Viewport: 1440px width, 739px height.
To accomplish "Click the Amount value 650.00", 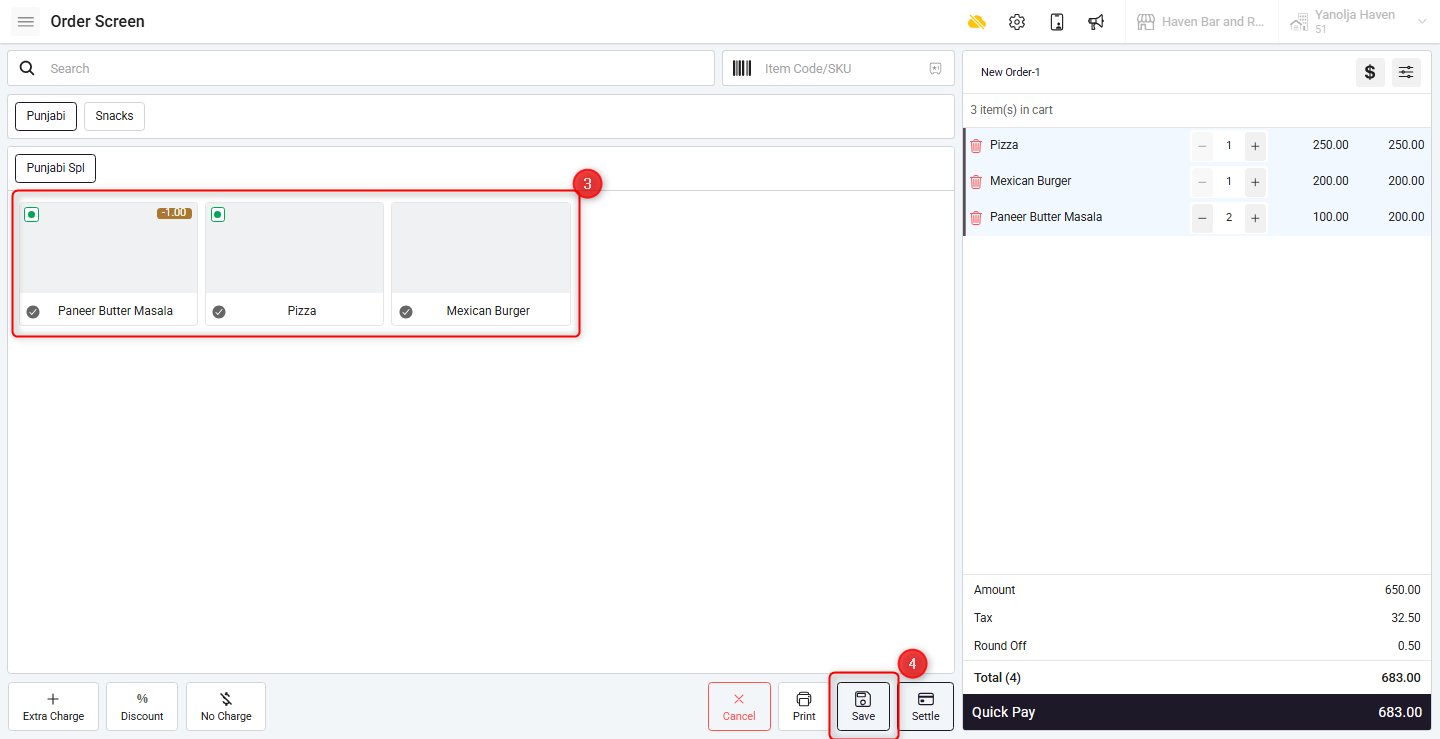I will (1401, 590).
